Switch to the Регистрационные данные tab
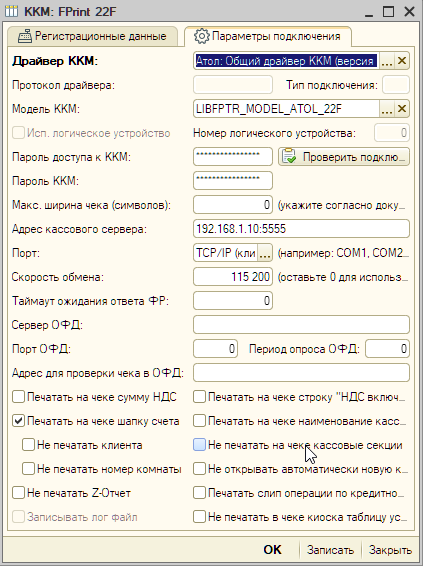The width and height of the screenshot is (423, 566). point(92,36)
